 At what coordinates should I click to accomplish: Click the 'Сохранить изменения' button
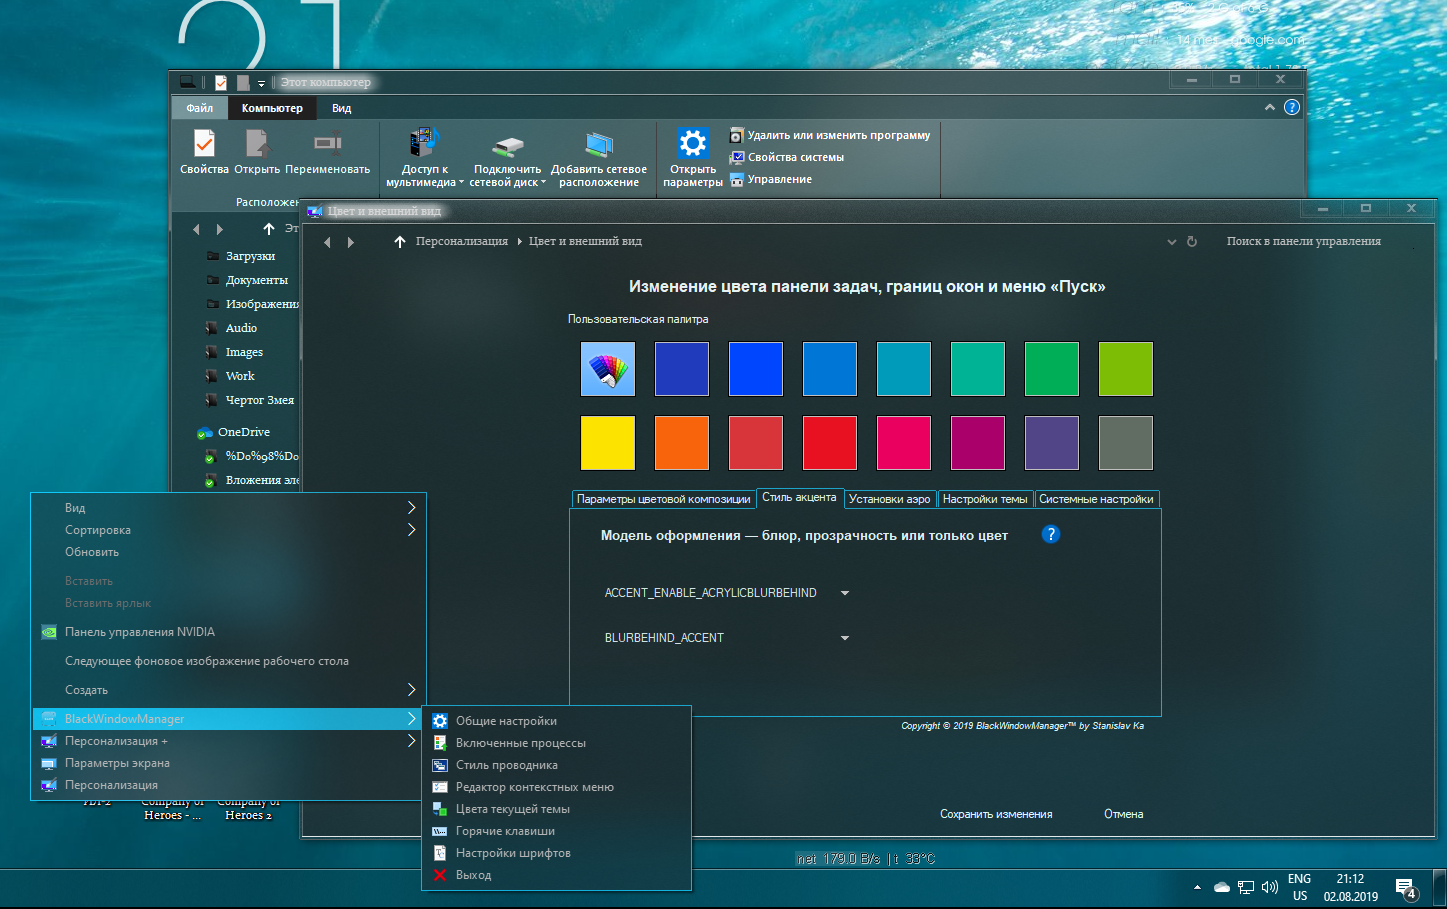click(x=995, y=814)
